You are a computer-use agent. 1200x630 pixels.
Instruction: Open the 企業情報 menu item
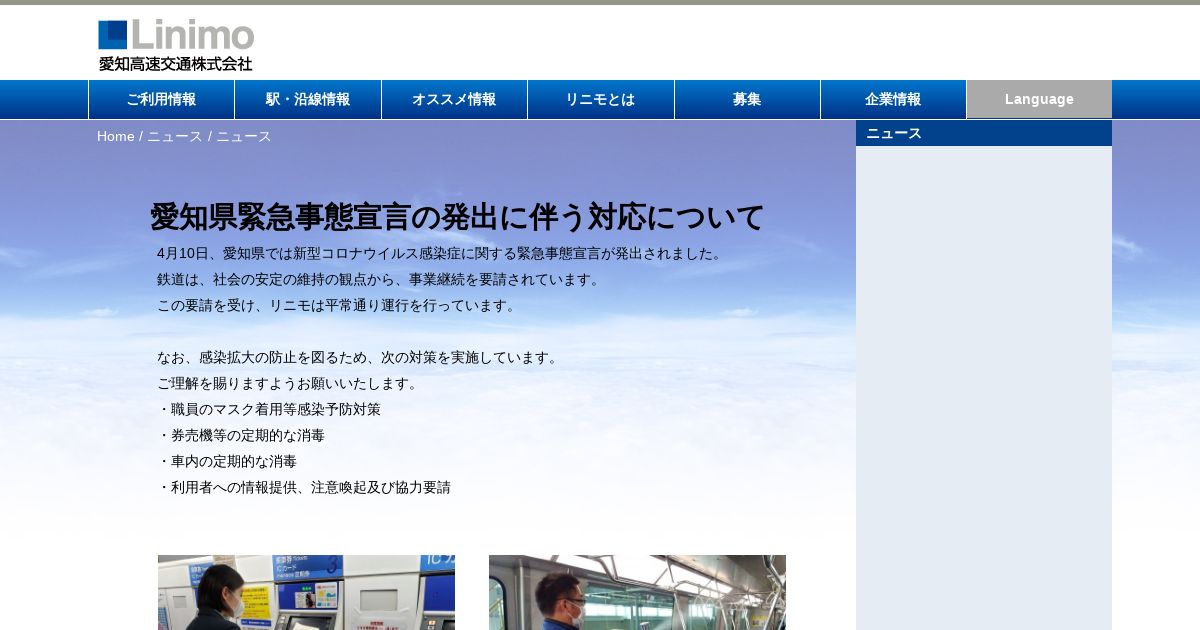click(893, 99)
